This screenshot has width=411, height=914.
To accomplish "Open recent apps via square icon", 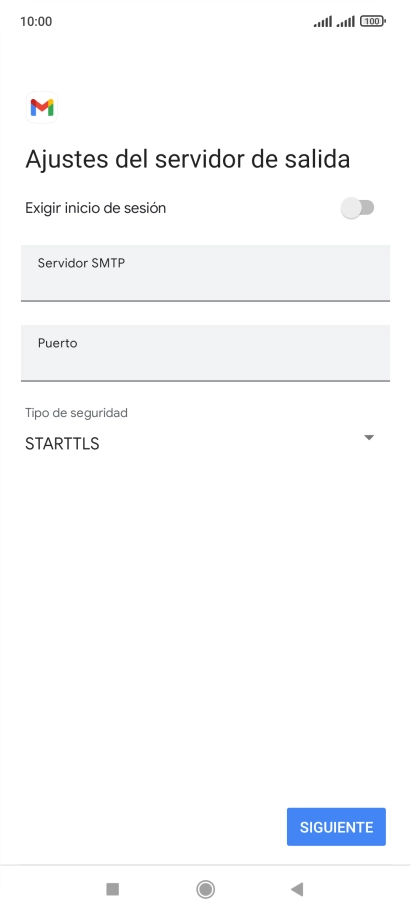I will (113, 889).
